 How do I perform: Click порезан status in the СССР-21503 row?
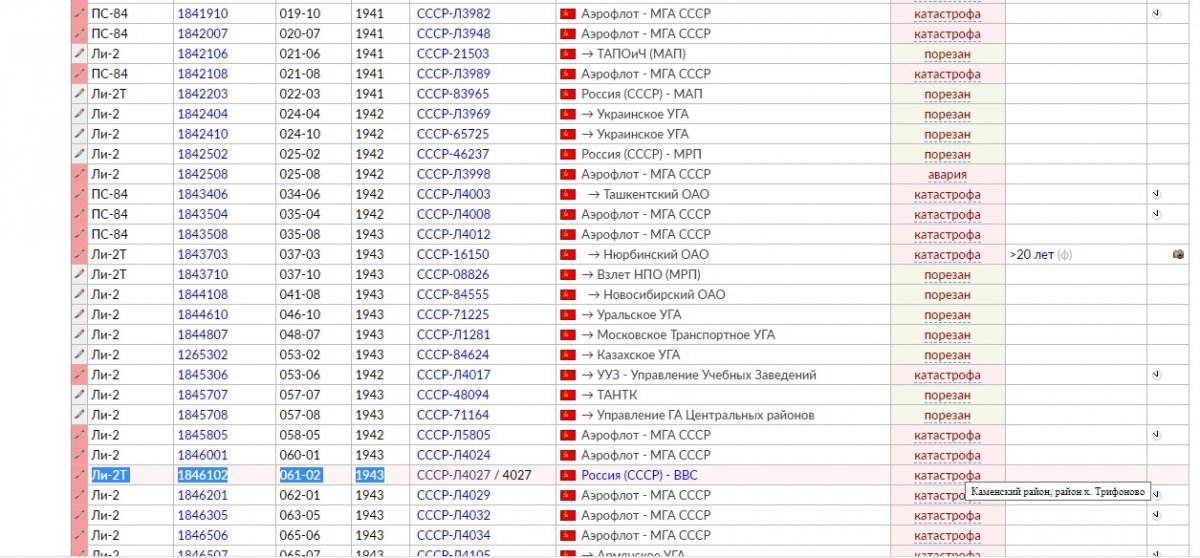tap(947, 54)
